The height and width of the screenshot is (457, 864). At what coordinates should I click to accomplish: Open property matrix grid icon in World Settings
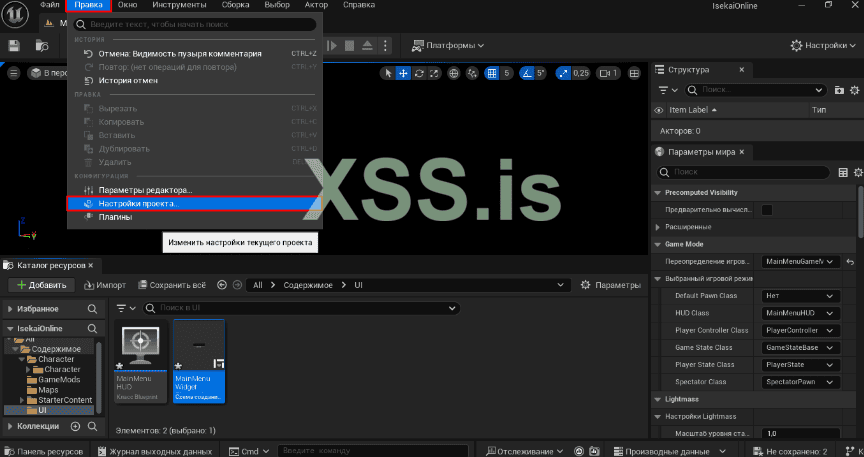(x=843, y=173)
